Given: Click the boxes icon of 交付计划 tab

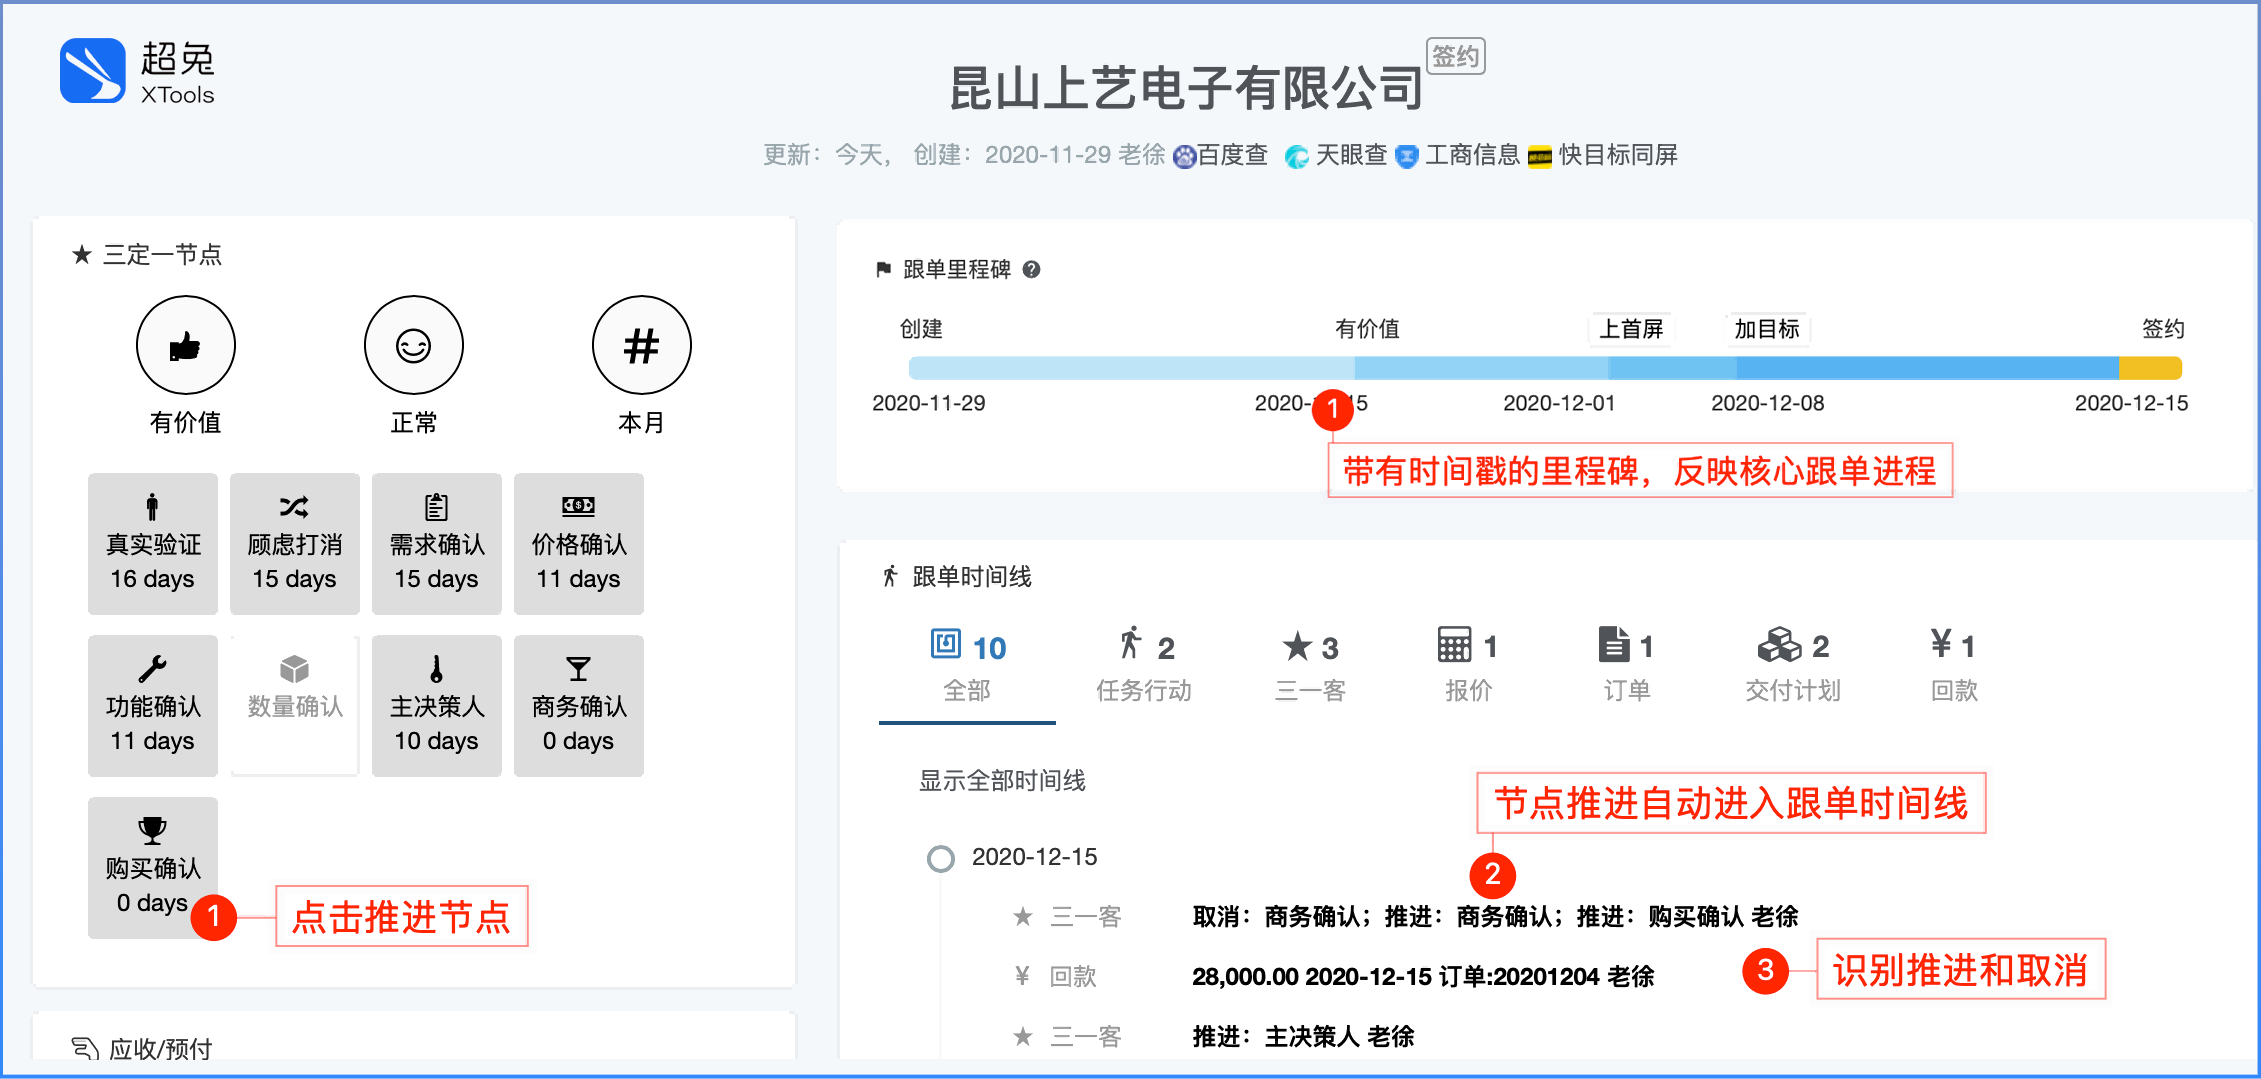Looking at the screenshot, I should click(1780, 644).
